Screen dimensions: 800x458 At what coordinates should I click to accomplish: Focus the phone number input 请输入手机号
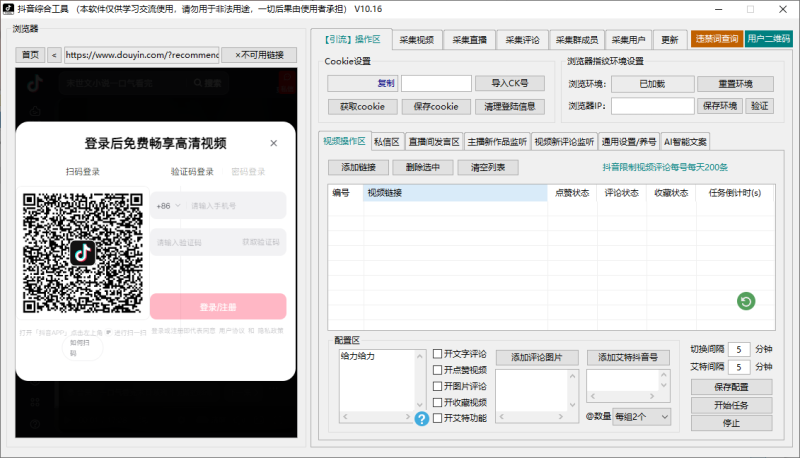[x=234, y=206]
